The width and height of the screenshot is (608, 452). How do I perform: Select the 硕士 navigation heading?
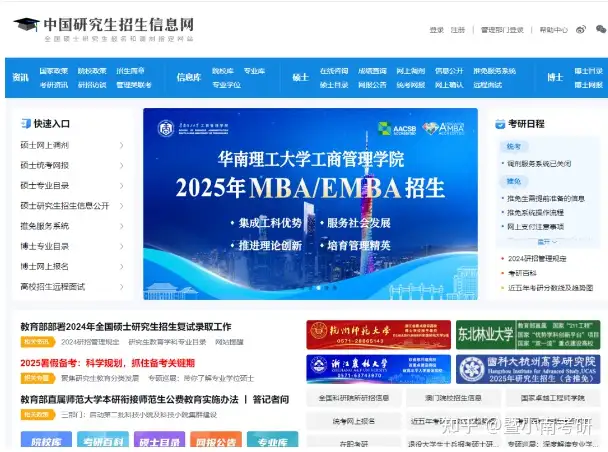(x=301, y=78)
